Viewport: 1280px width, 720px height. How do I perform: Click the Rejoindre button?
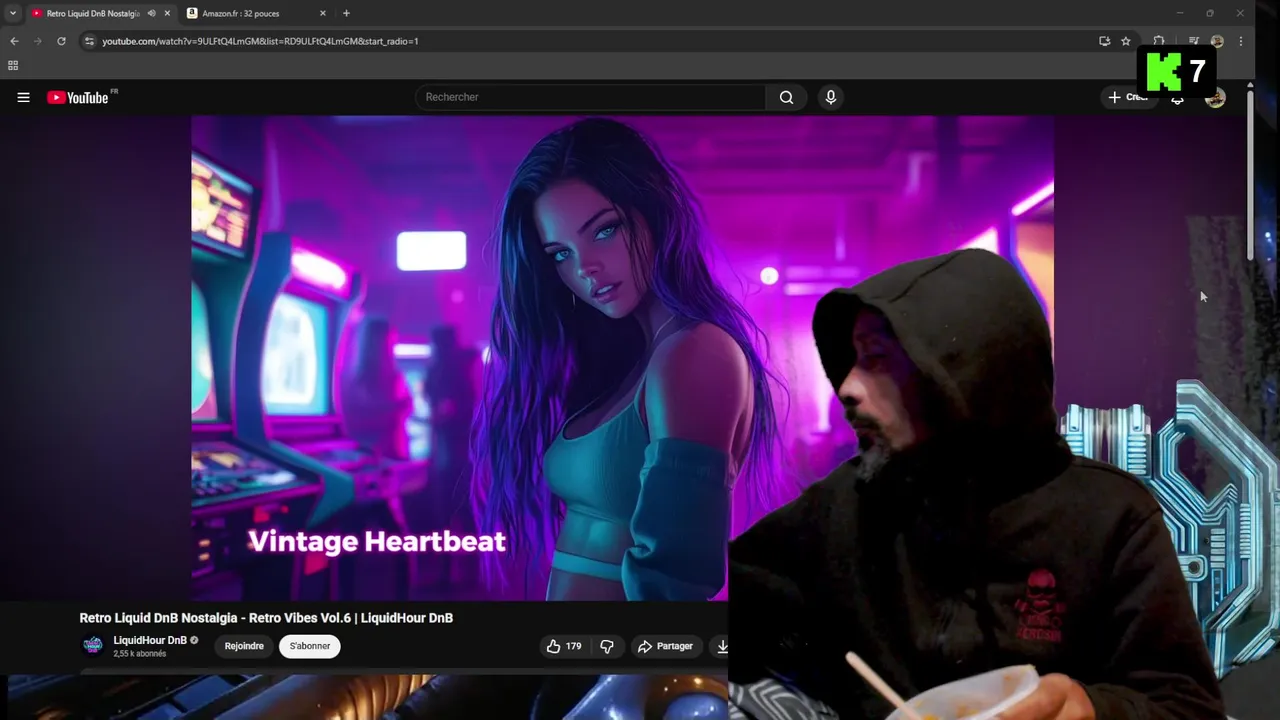[x=244, y=646]
